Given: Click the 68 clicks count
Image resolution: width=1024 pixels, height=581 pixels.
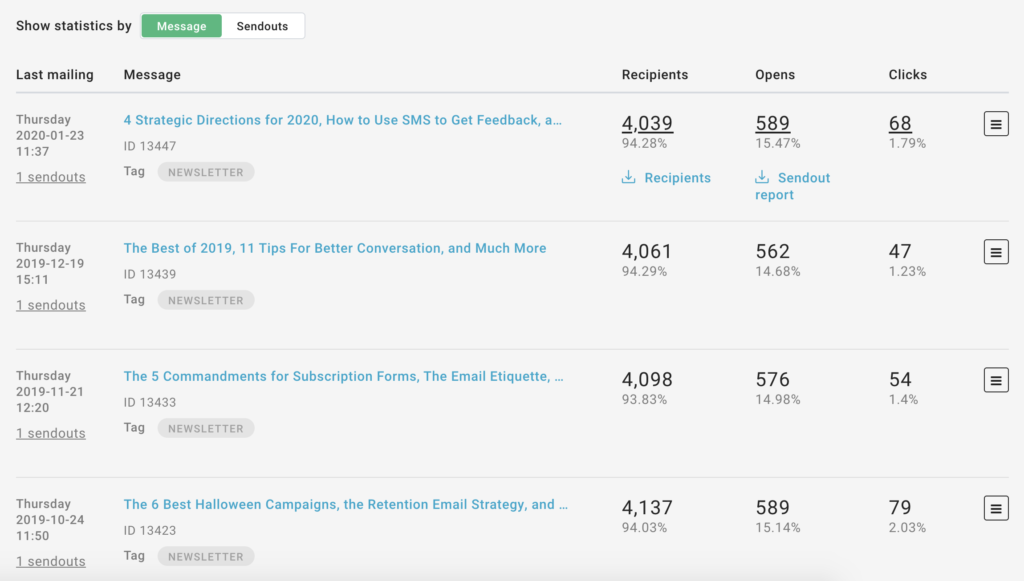Looking at the screenshot, I should coord(900,123).
